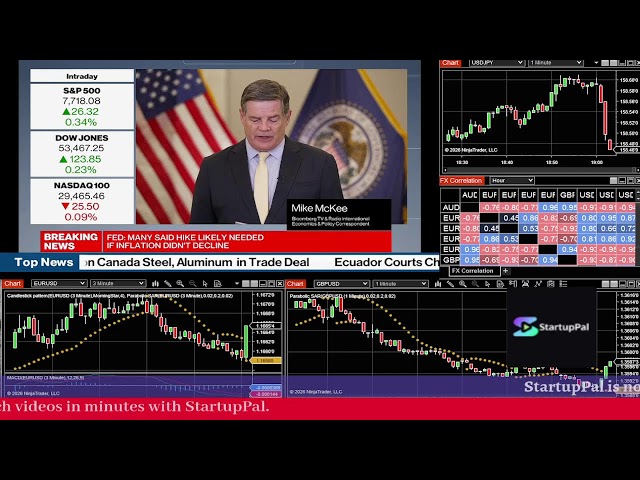The height and width of the screenshot is (480, 640).
Task: Open EURUSD instrument dropdown
Action: 59,283
